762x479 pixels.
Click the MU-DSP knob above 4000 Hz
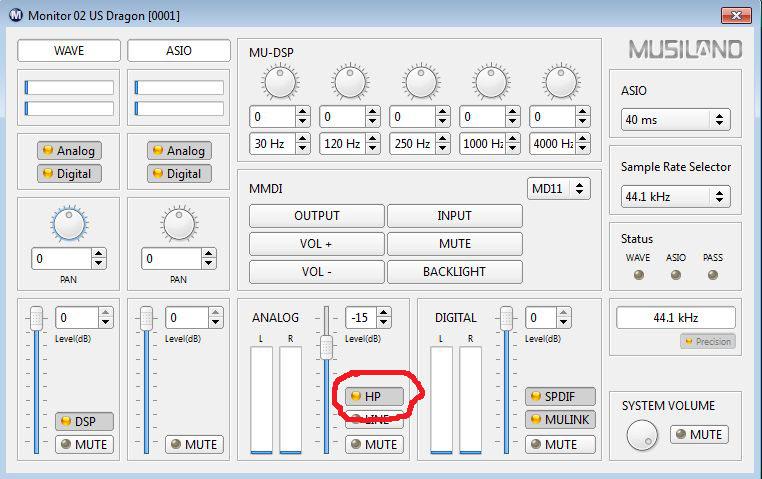pos(561,82)
